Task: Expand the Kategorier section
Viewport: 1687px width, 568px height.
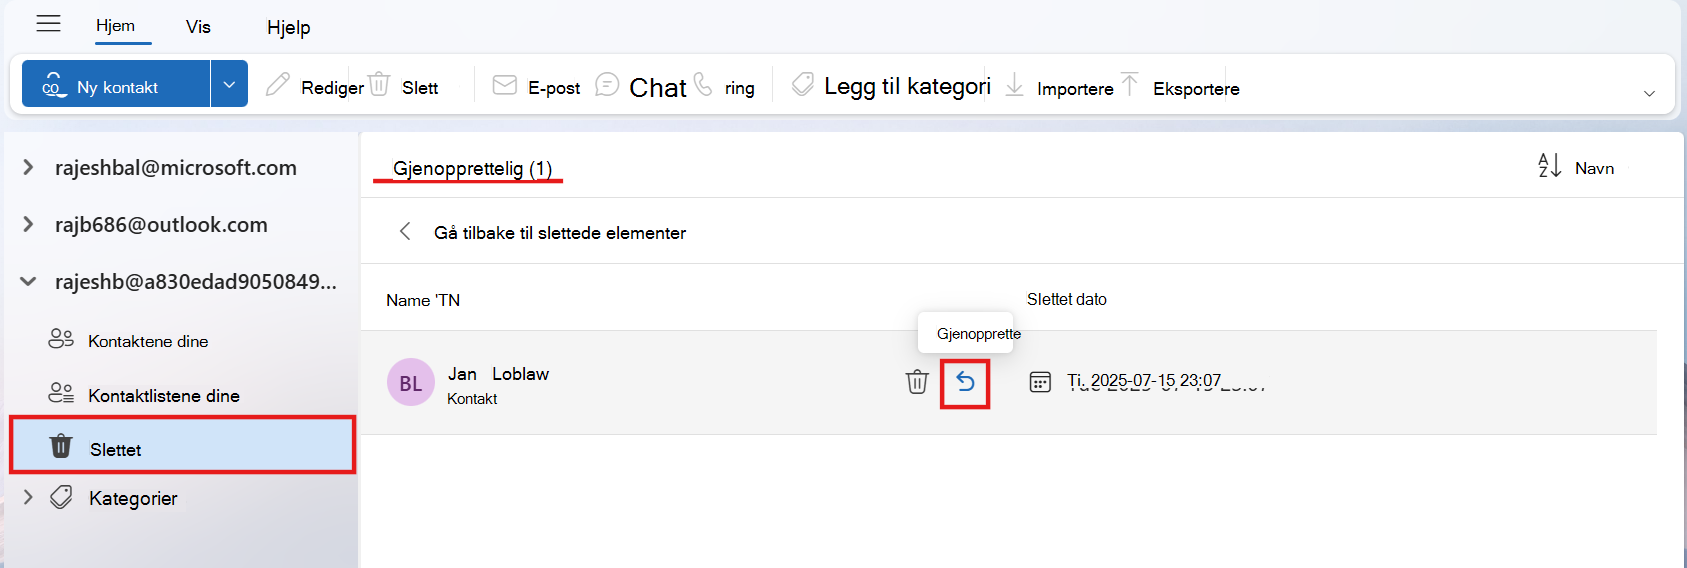Action: pyautogui.click(x=28, y=497)
